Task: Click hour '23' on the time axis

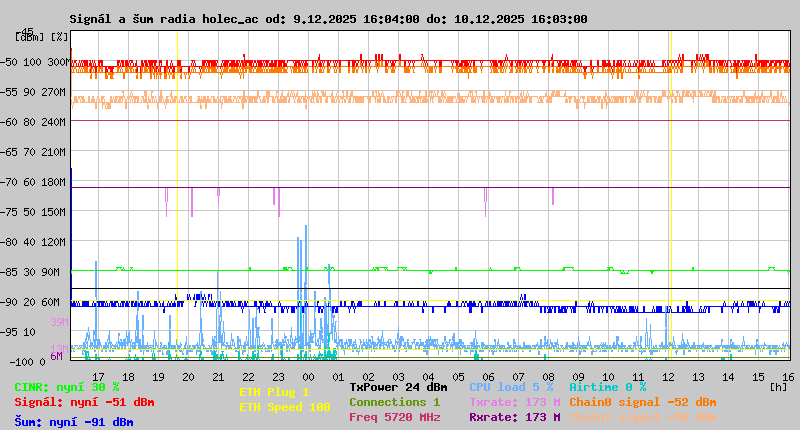Action: pos(279,377)
